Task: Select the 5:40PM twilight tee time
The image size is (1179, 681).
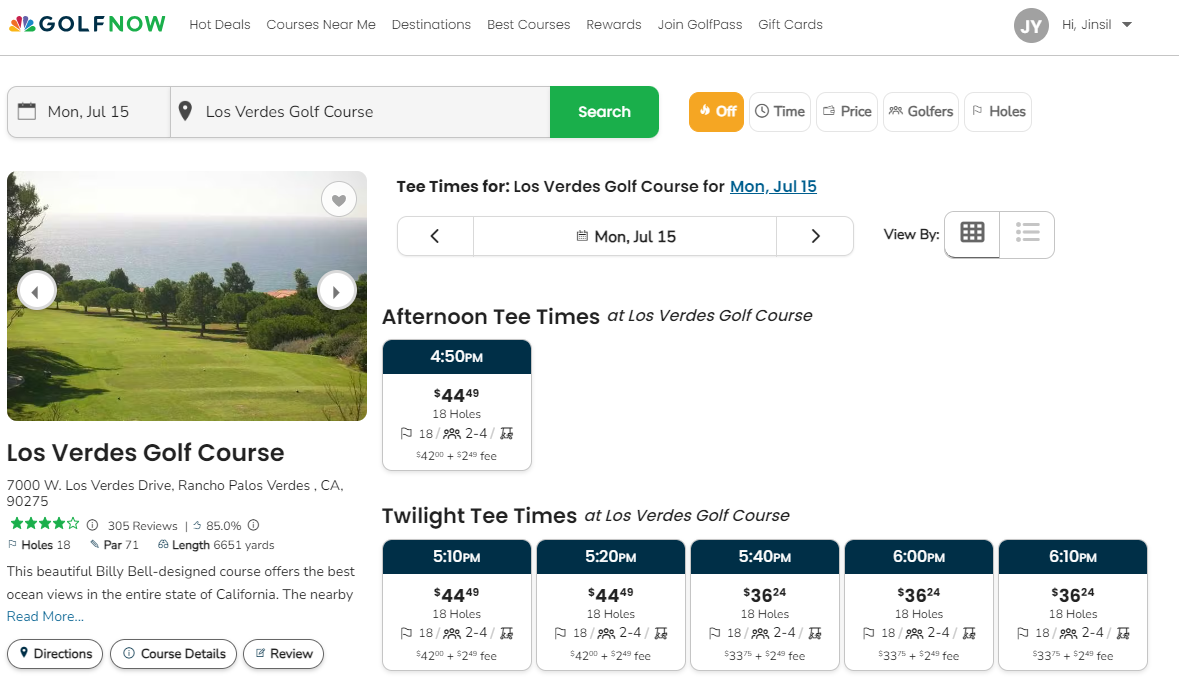Action: [765, 605]
